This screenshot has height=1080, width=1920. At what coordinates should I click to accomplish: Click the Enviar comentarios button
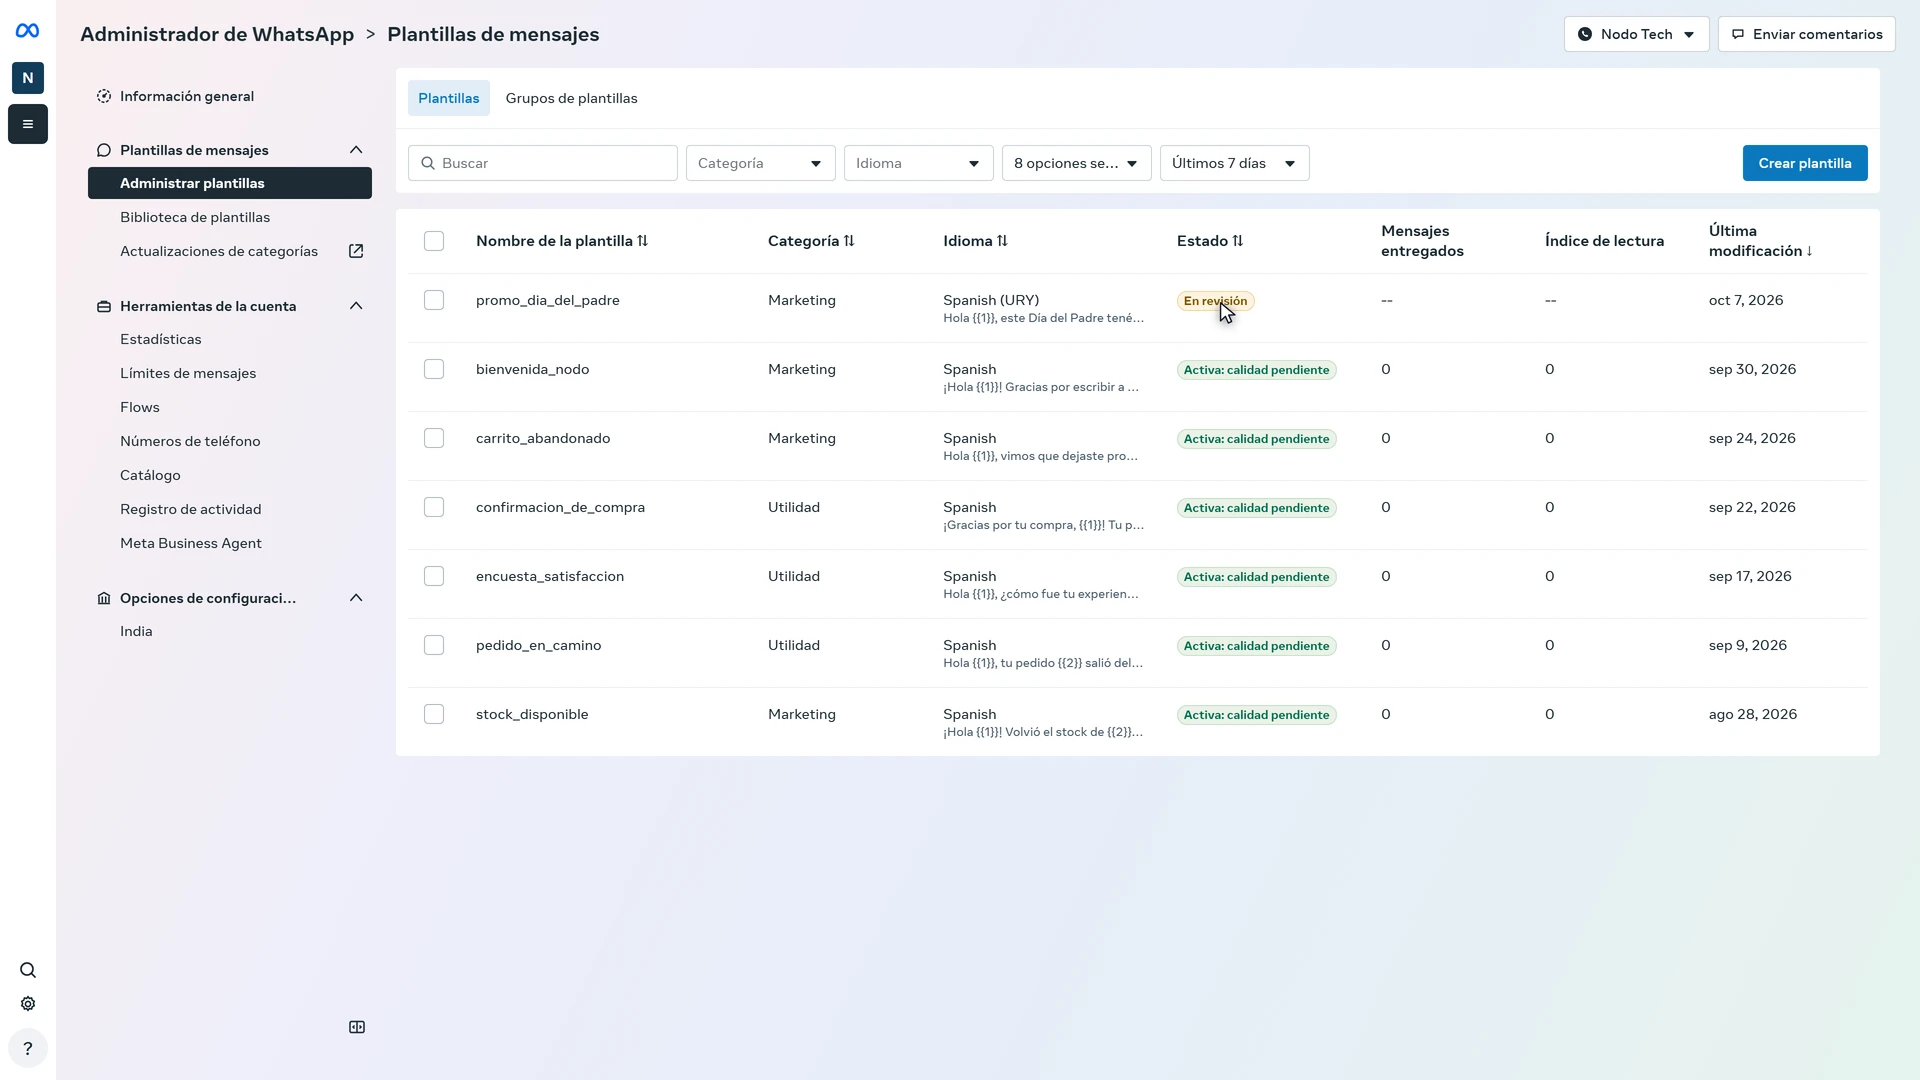pyautogui.click(x=1807, y=34)
